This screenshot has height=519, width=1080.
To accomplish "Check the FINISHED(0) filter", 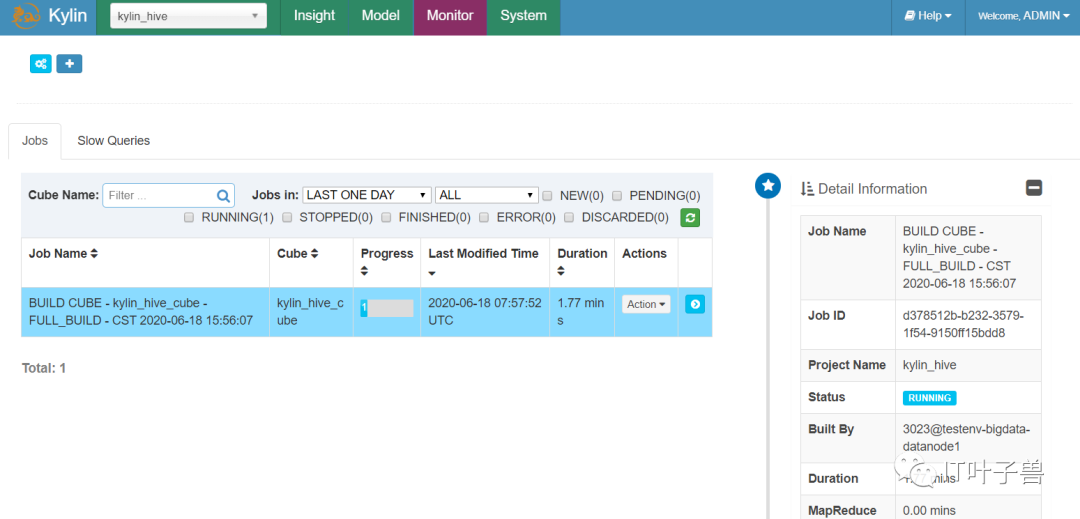I will pos(386,218).
